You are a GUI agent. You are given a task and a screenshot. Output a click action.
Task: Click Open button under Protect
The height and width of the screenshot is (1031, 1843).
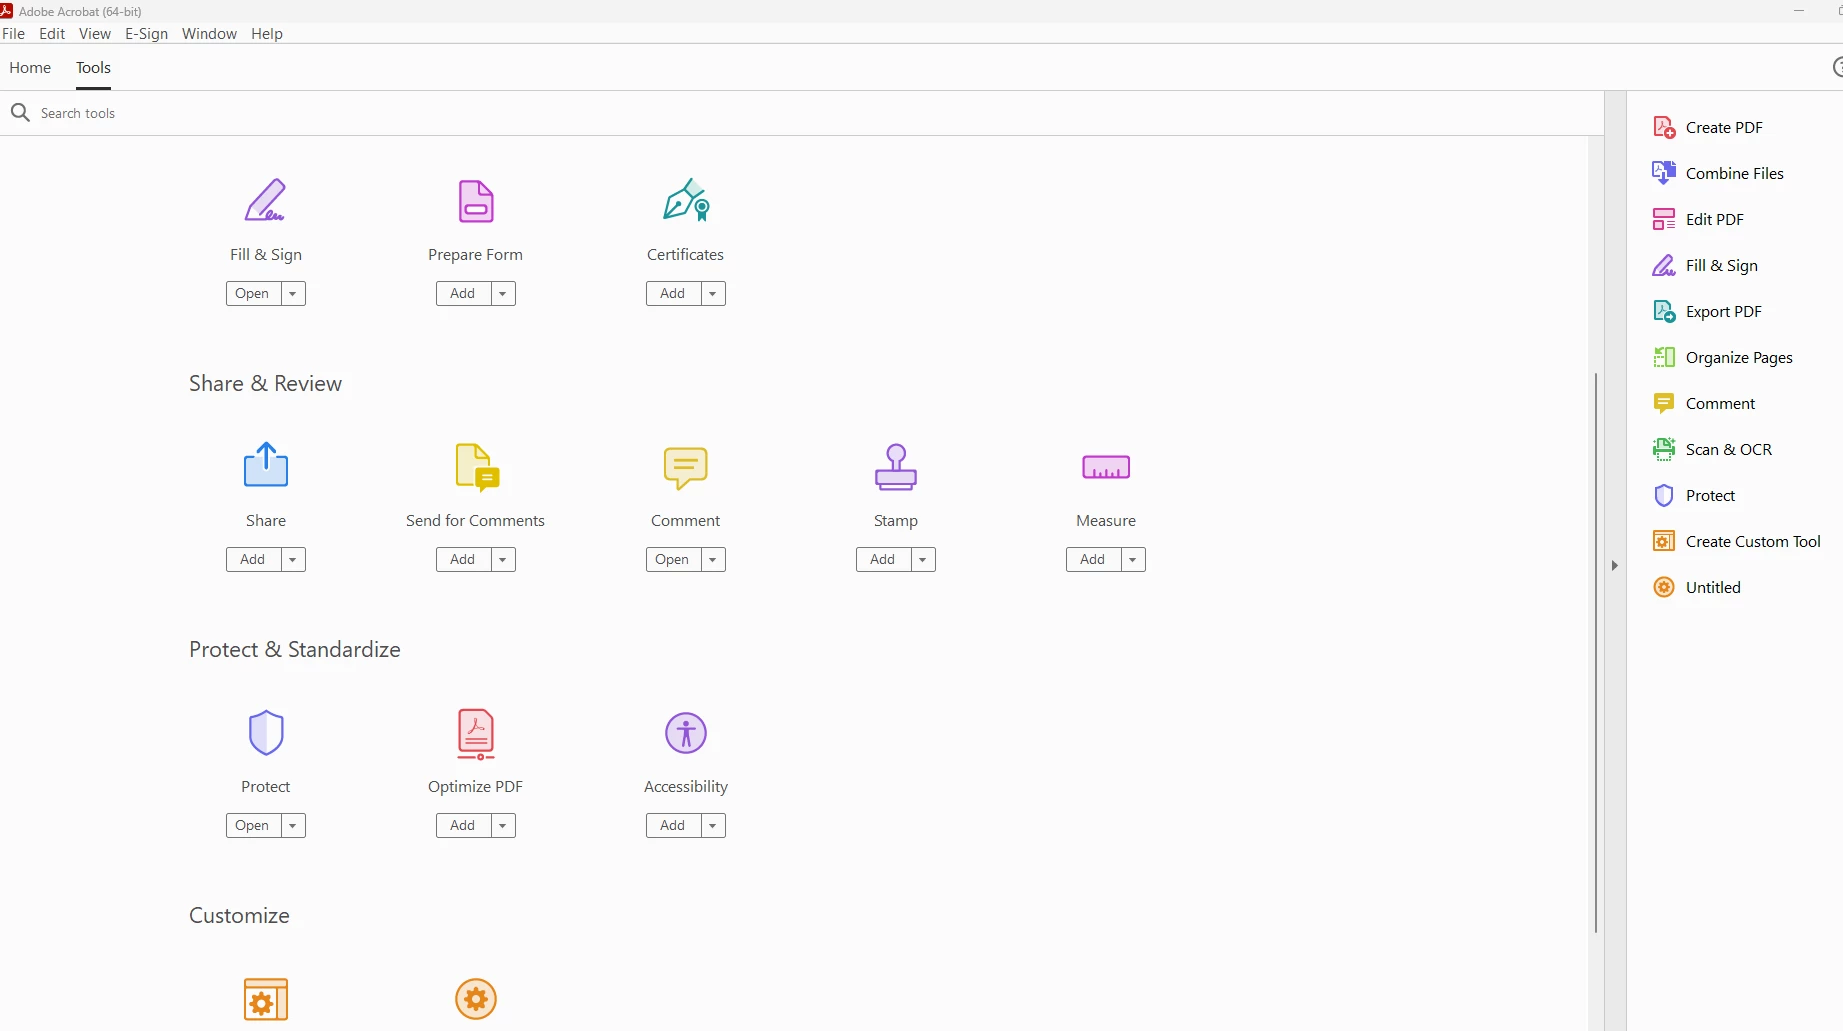click(x=253, y=826)
